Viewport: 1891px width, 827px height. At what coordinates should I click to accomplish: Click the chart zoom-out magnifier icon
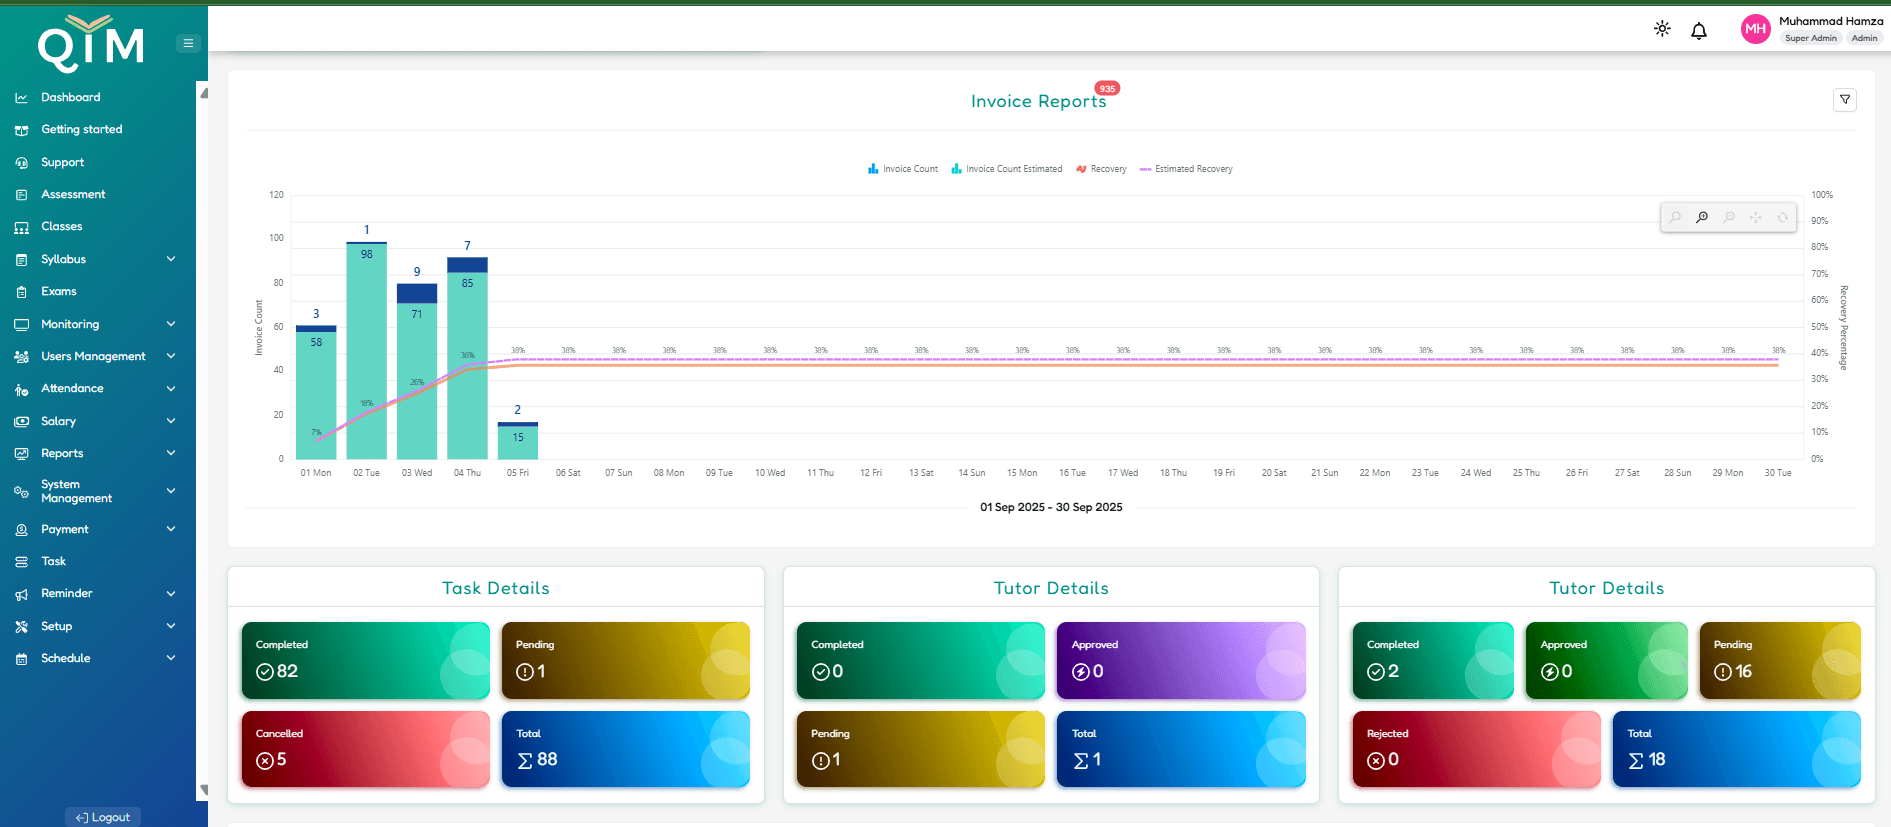[1728, 217]
